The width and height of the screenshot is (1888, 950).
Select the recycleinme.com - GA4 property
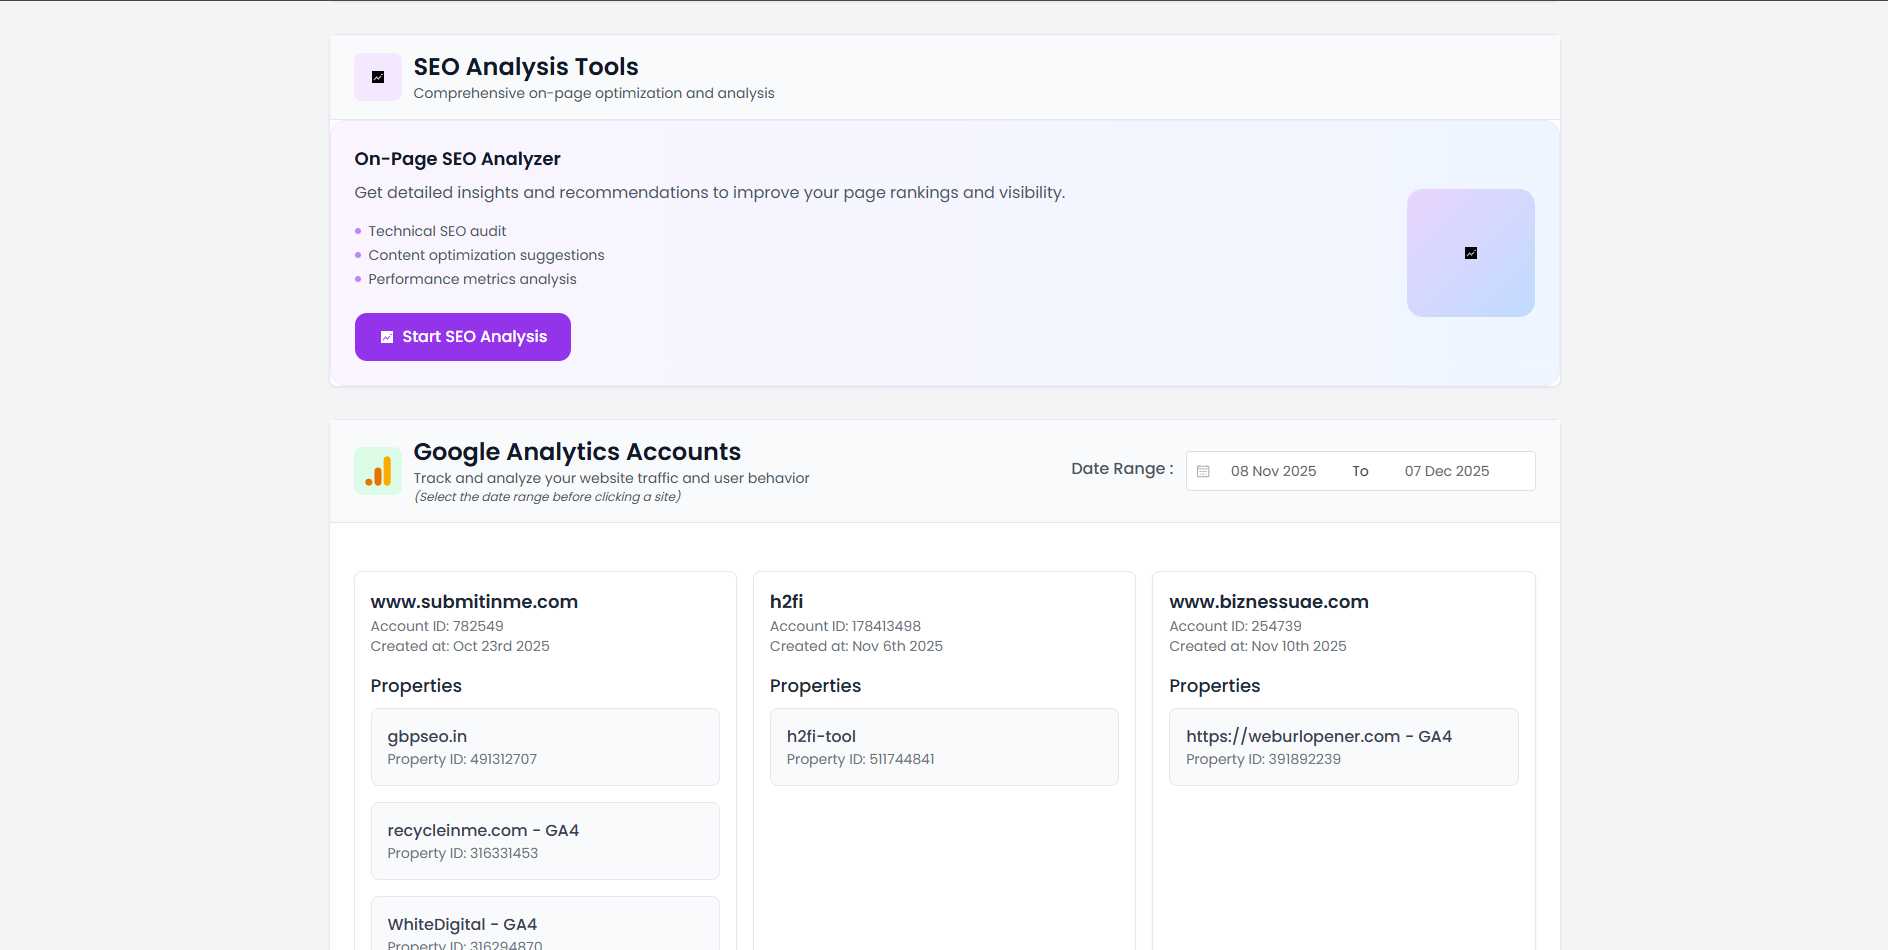tap(544, 840)
